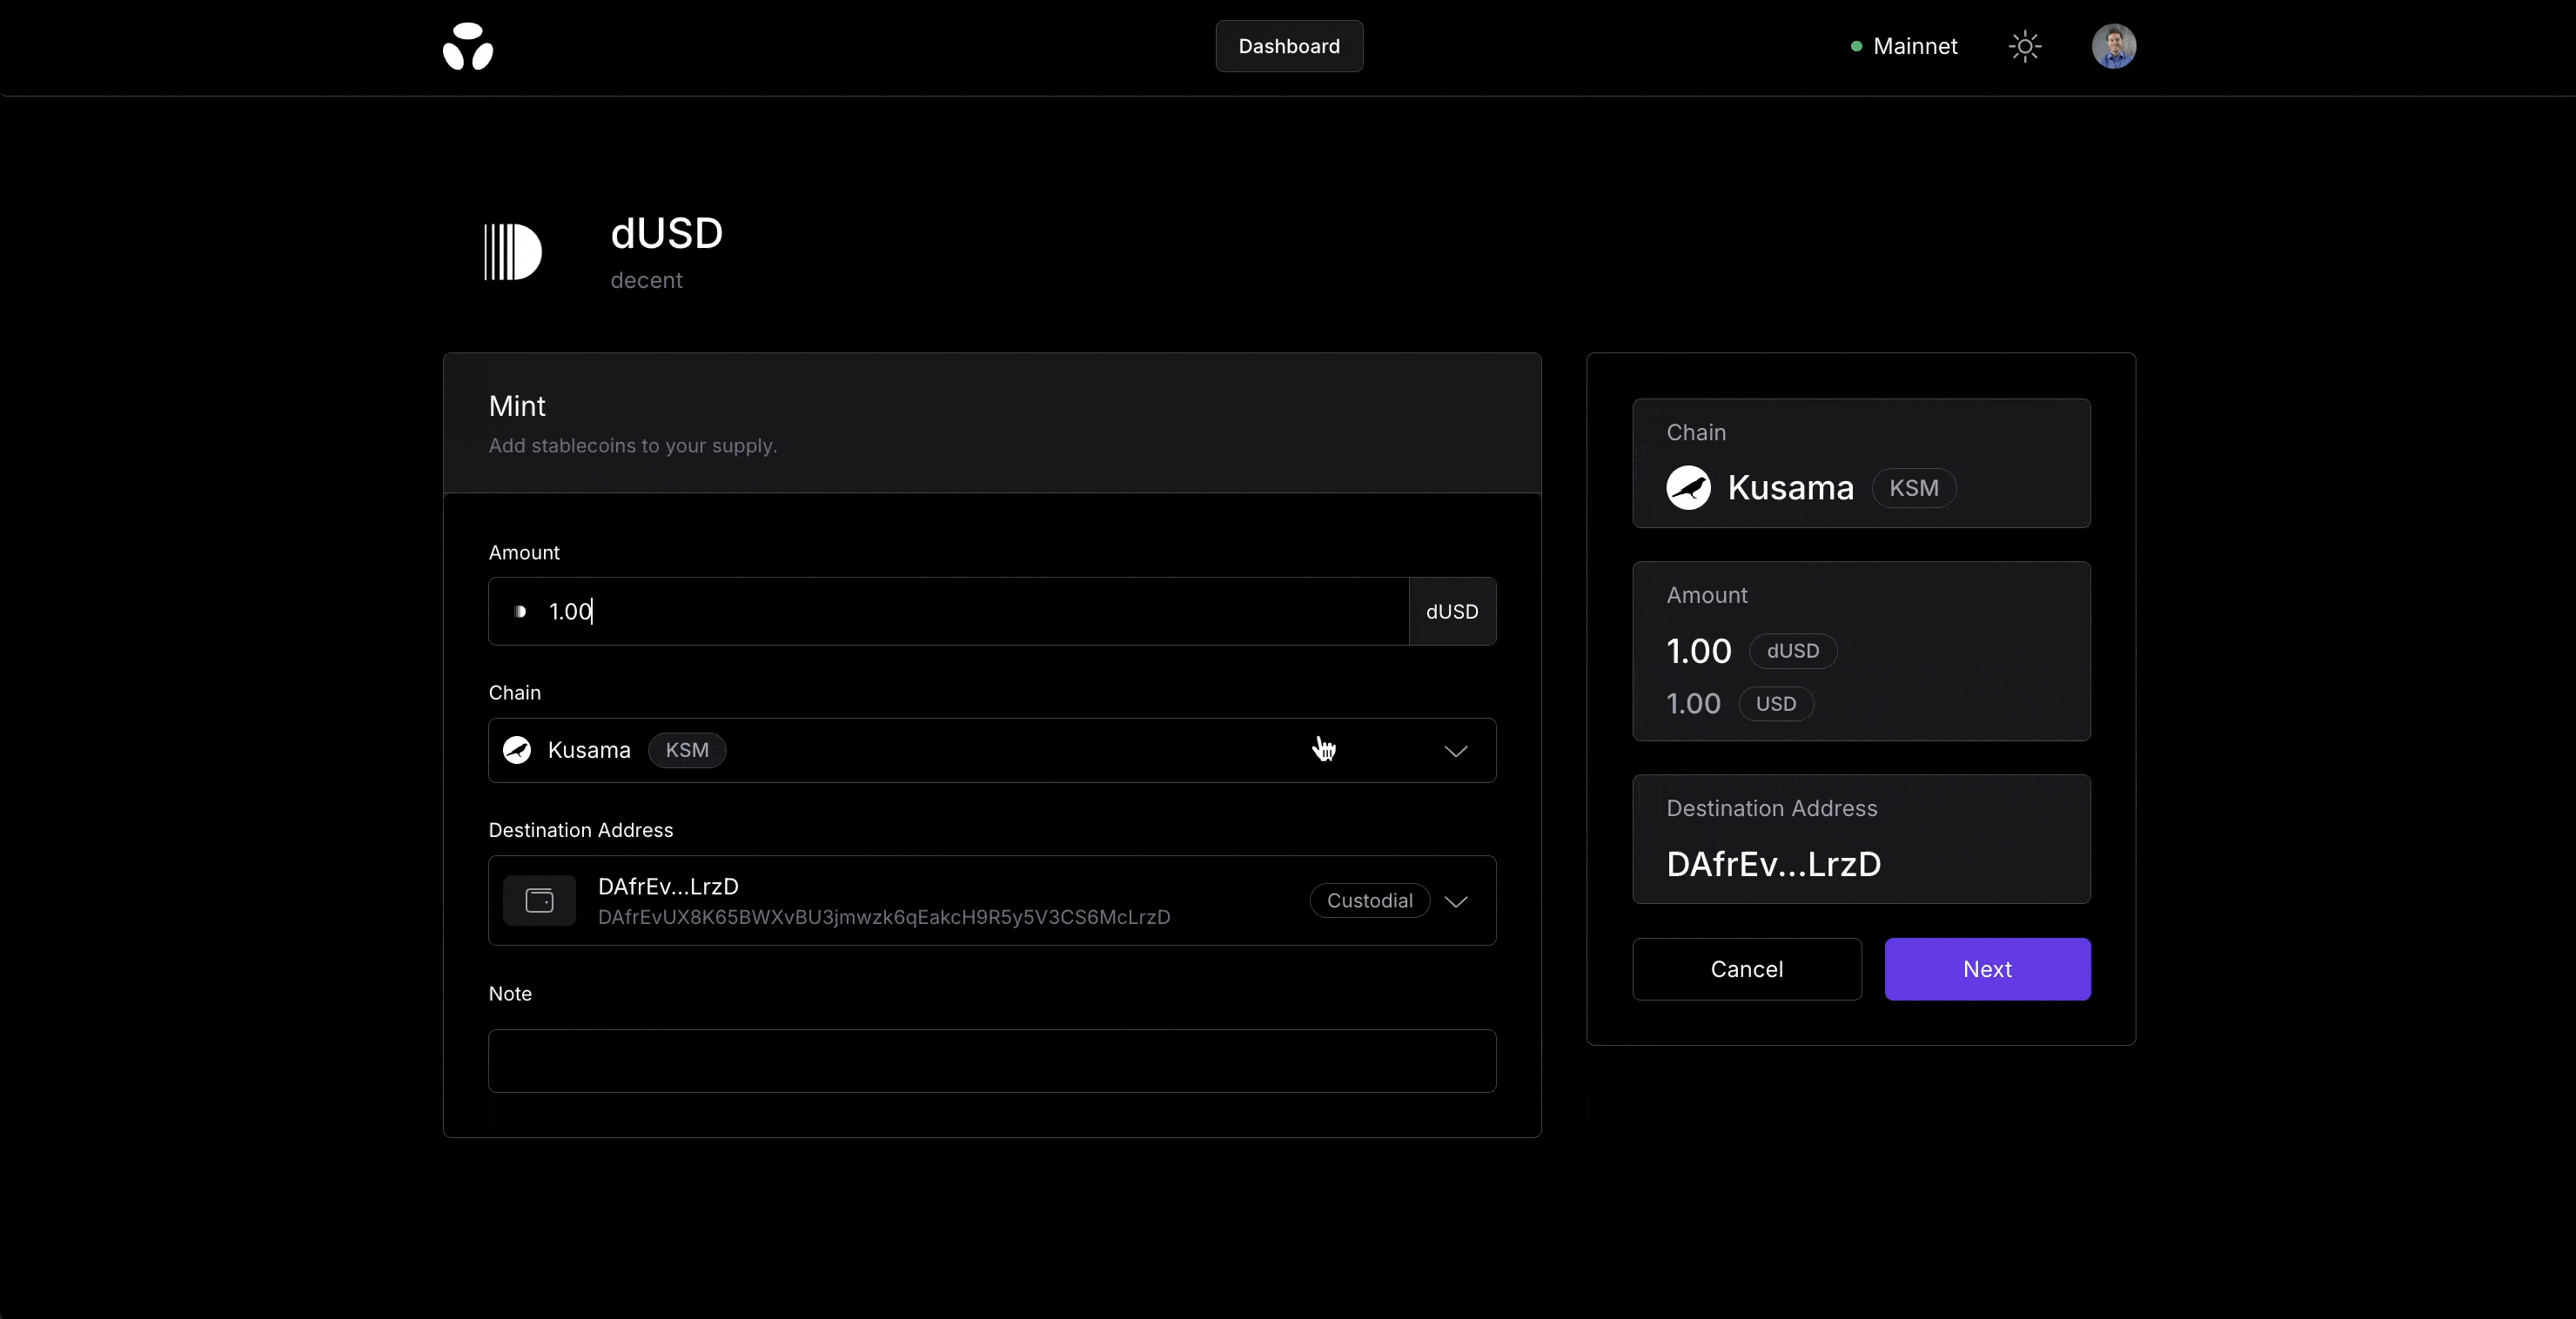
Task: Click into the Note text field
Action: (991, 1060)
